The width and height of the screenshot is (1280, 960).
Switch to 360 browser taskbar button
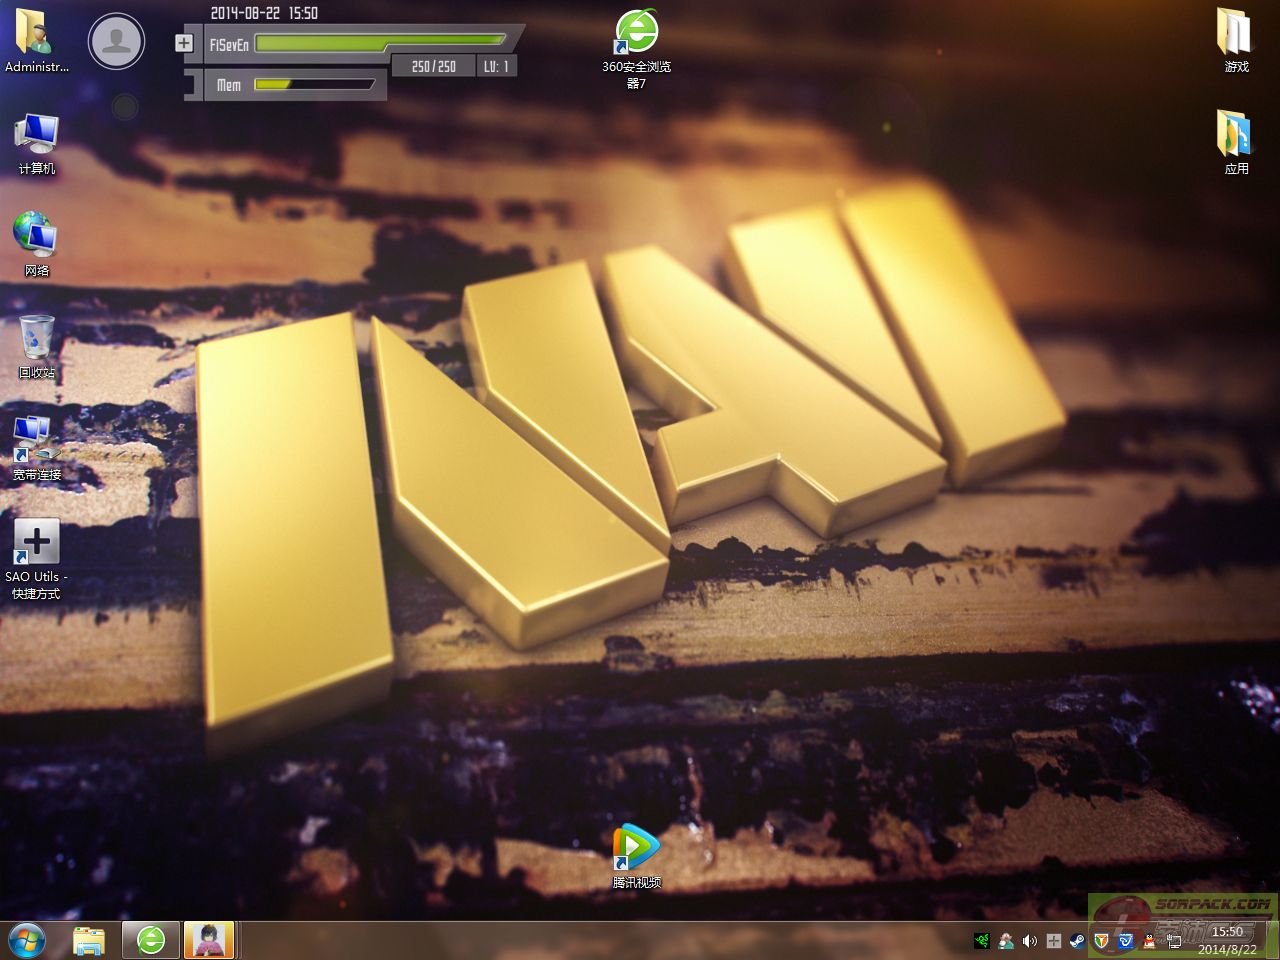[151, 941]
